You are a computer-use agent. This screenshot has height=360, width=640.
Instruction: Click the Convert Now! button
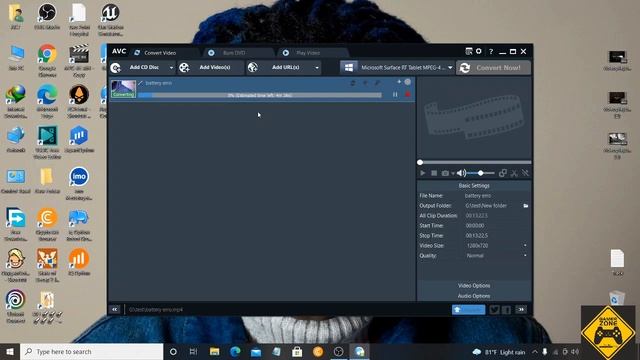coord(493,68)
